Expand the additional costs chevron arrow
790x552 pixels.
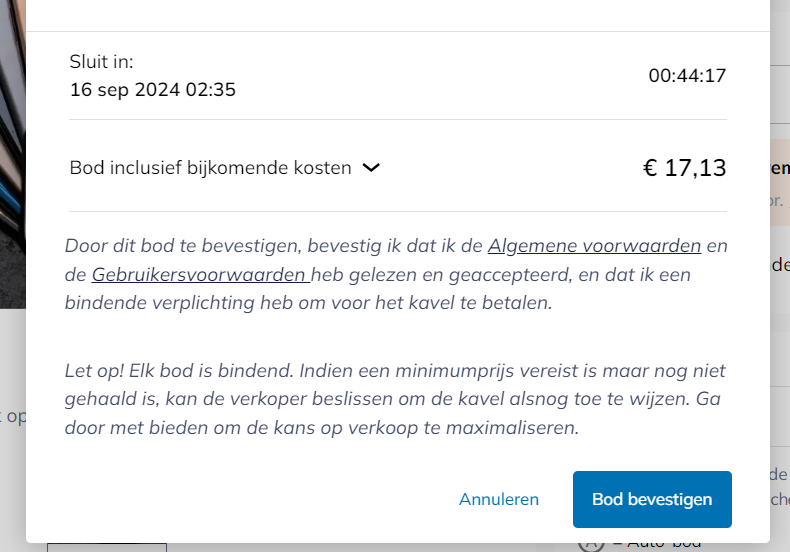371,168
